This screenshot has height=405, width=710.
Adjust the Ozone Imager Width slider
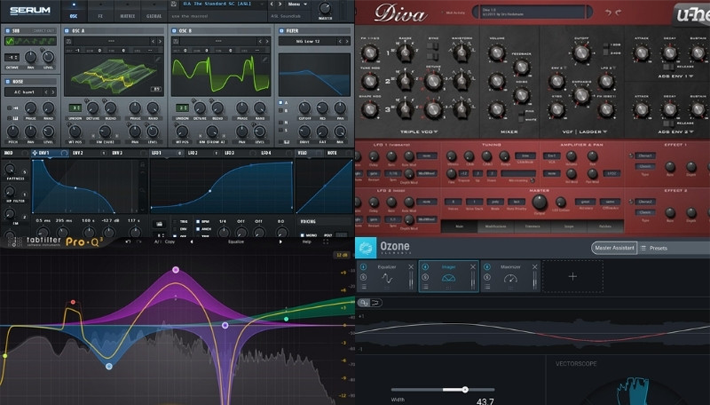tap(465, 390)
